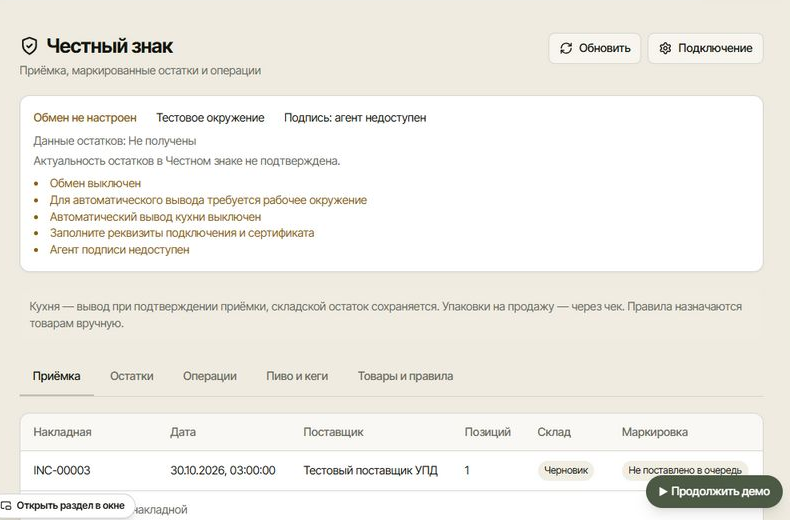Click the Обновить button

595,48
